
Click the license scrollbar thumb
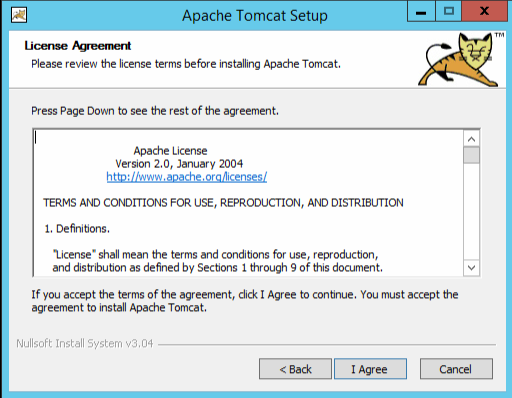pos(471,155)
